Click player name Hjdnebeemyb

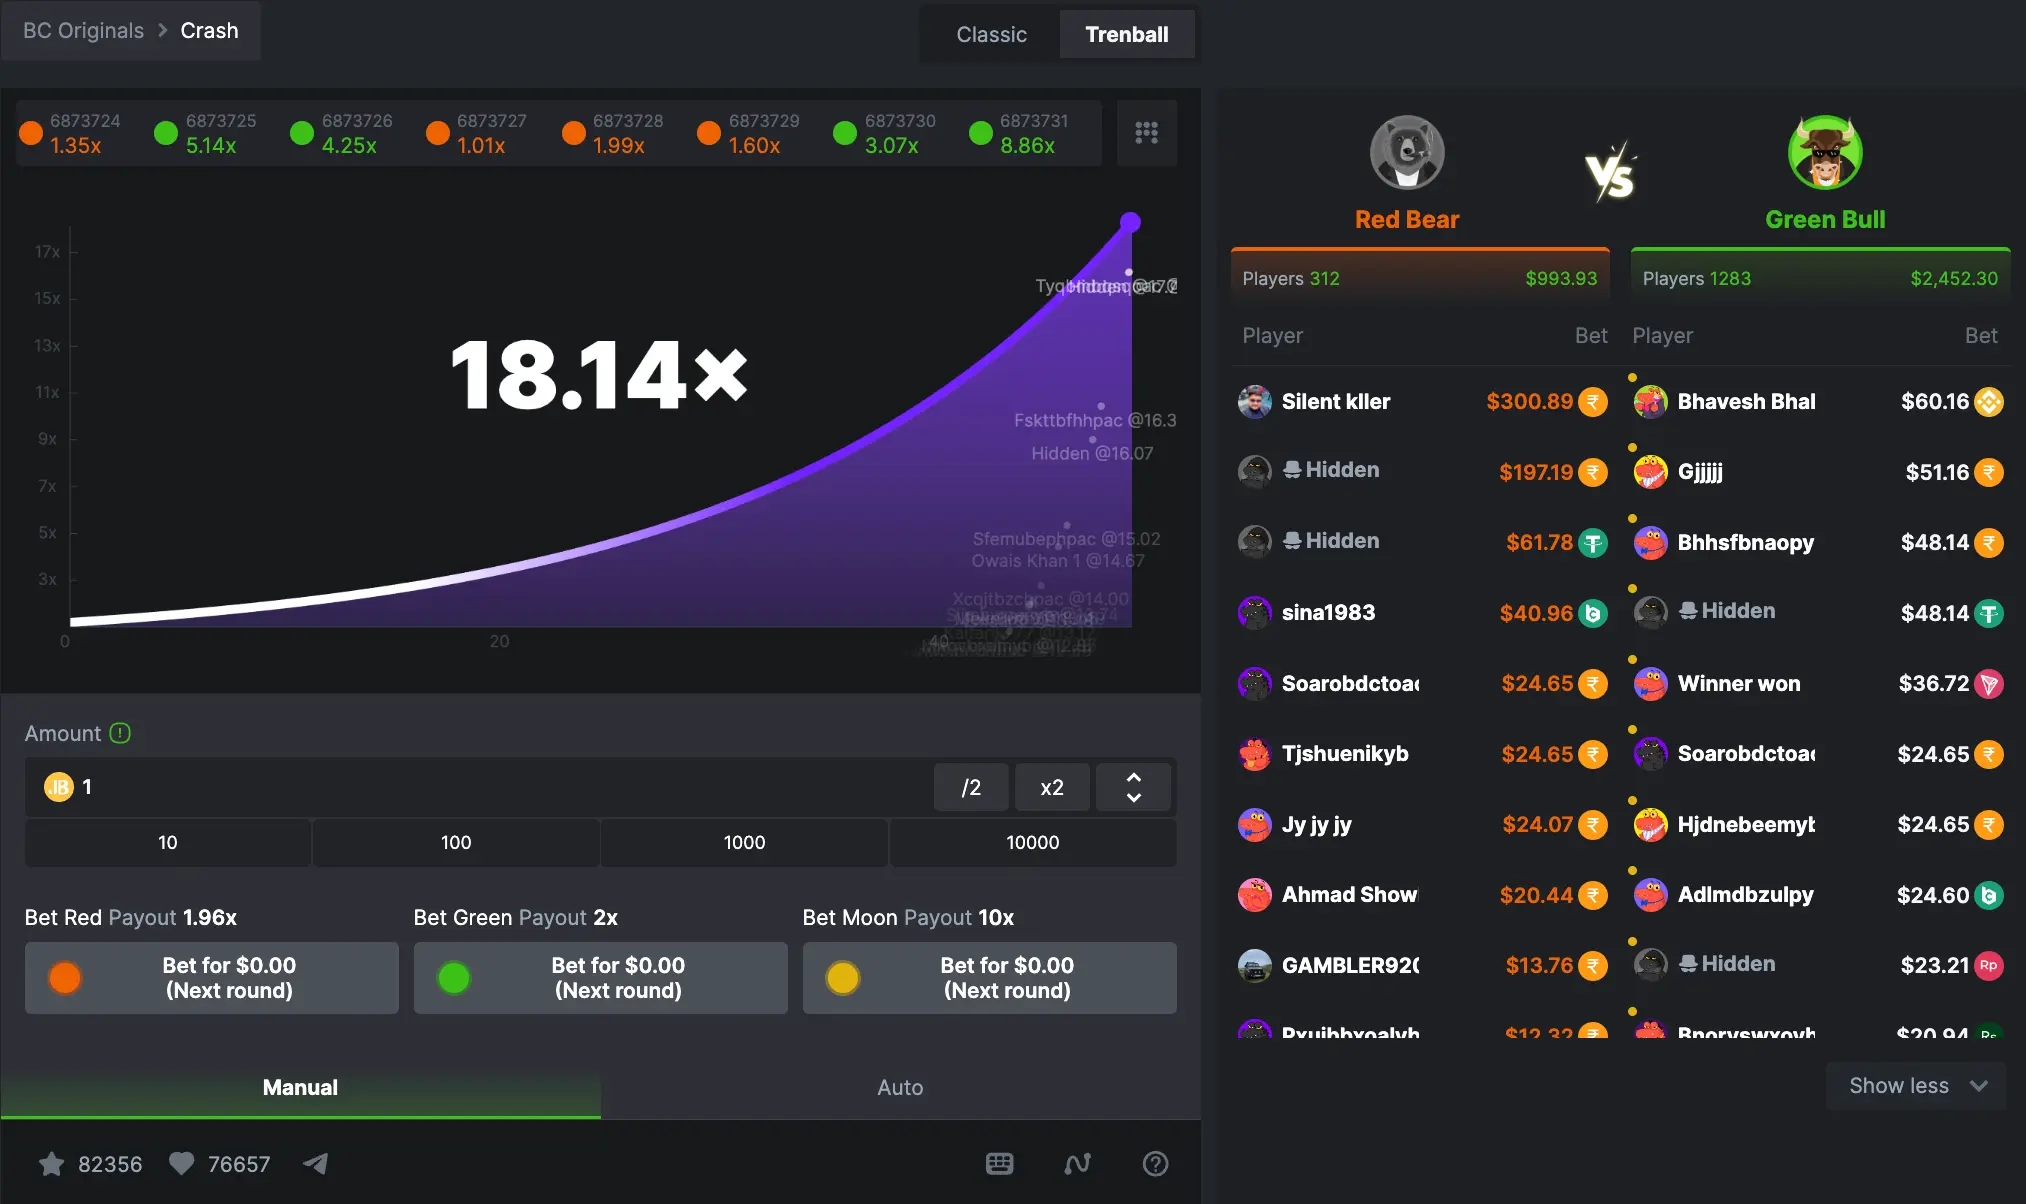click(x=1747, y=825)
